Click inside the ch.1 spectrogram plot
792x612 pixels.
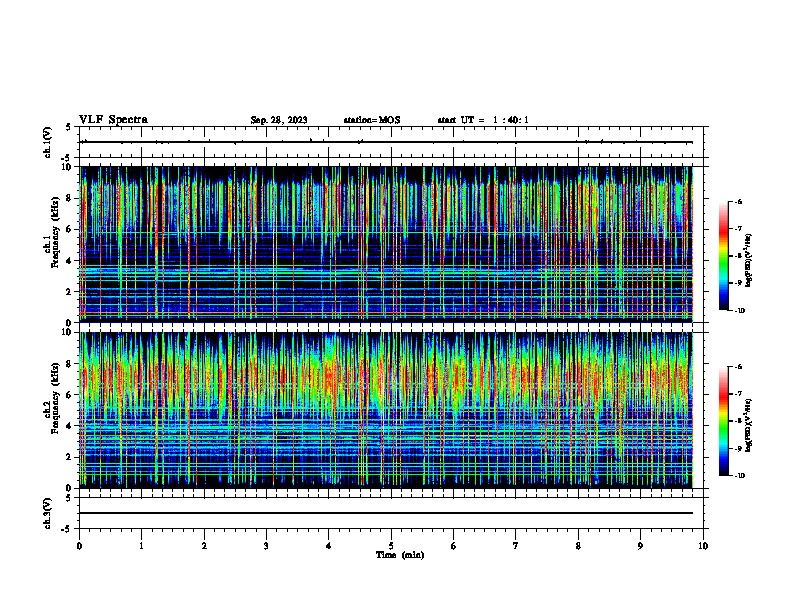click(x=386, y=244)
